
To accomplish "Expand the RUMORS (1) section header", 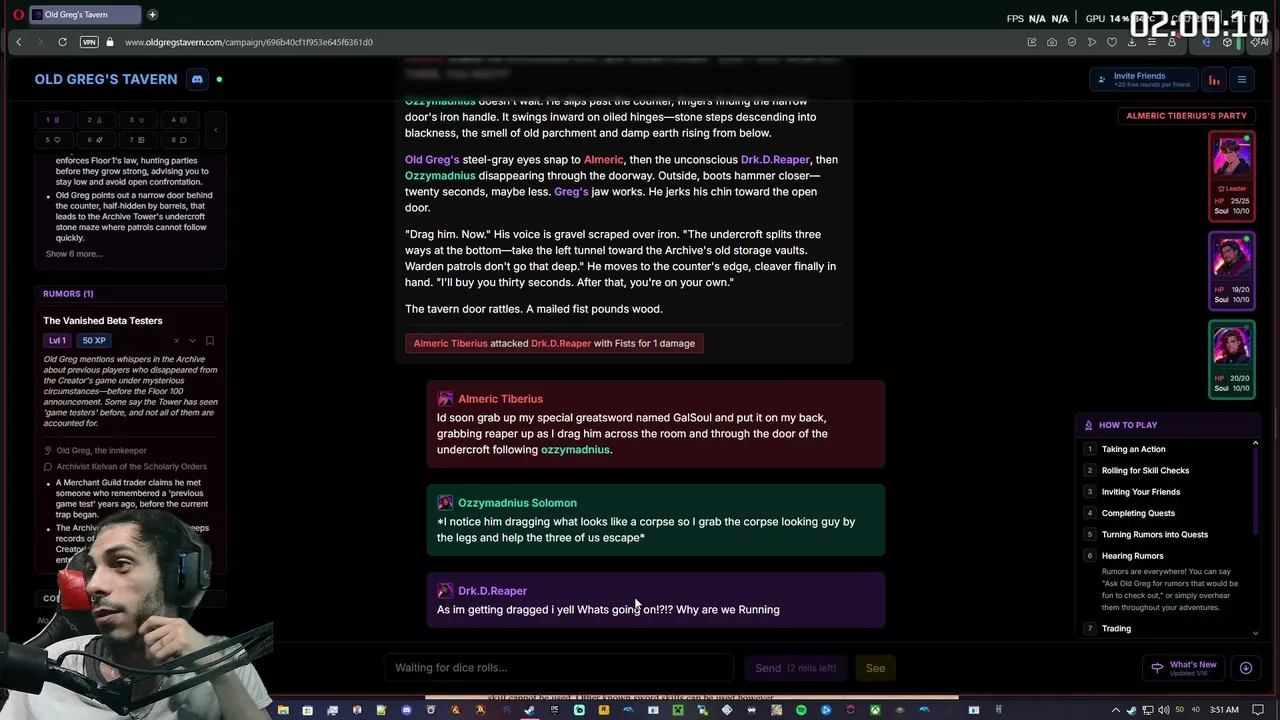I will tap(131, 293).
